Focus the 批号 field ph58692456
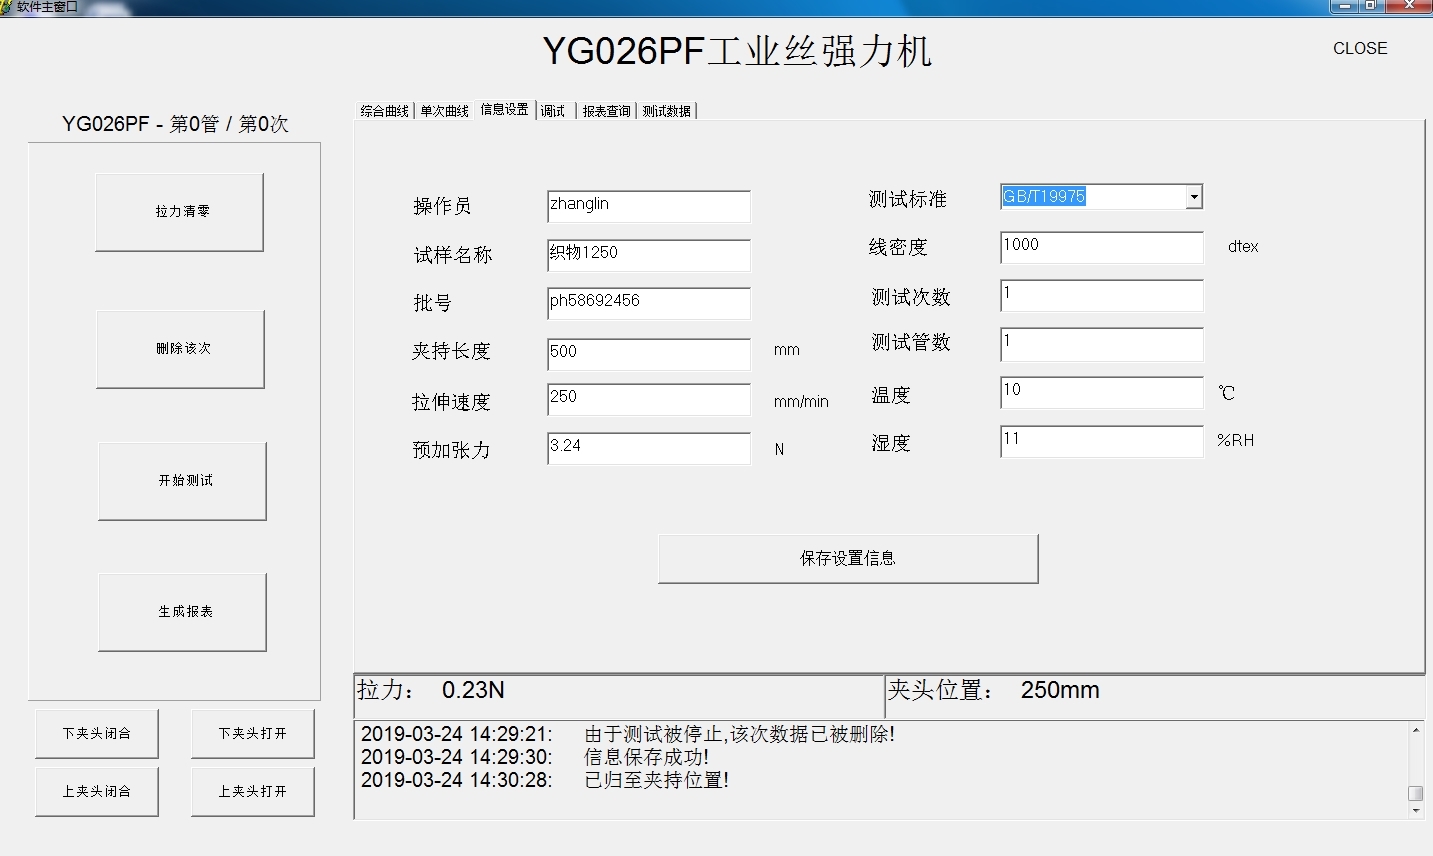This screenshot has height=856, width=1433. point(649,303)
